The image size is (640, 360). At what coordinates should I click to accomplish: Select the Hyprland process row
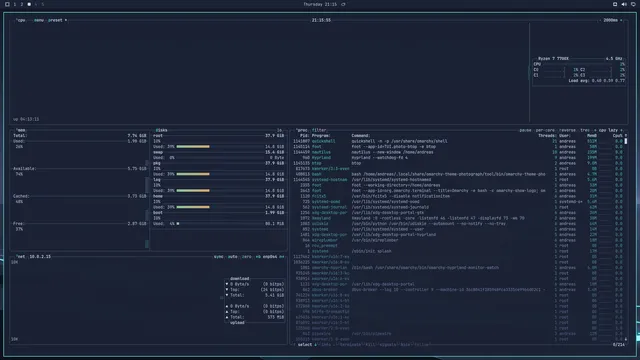458,158
